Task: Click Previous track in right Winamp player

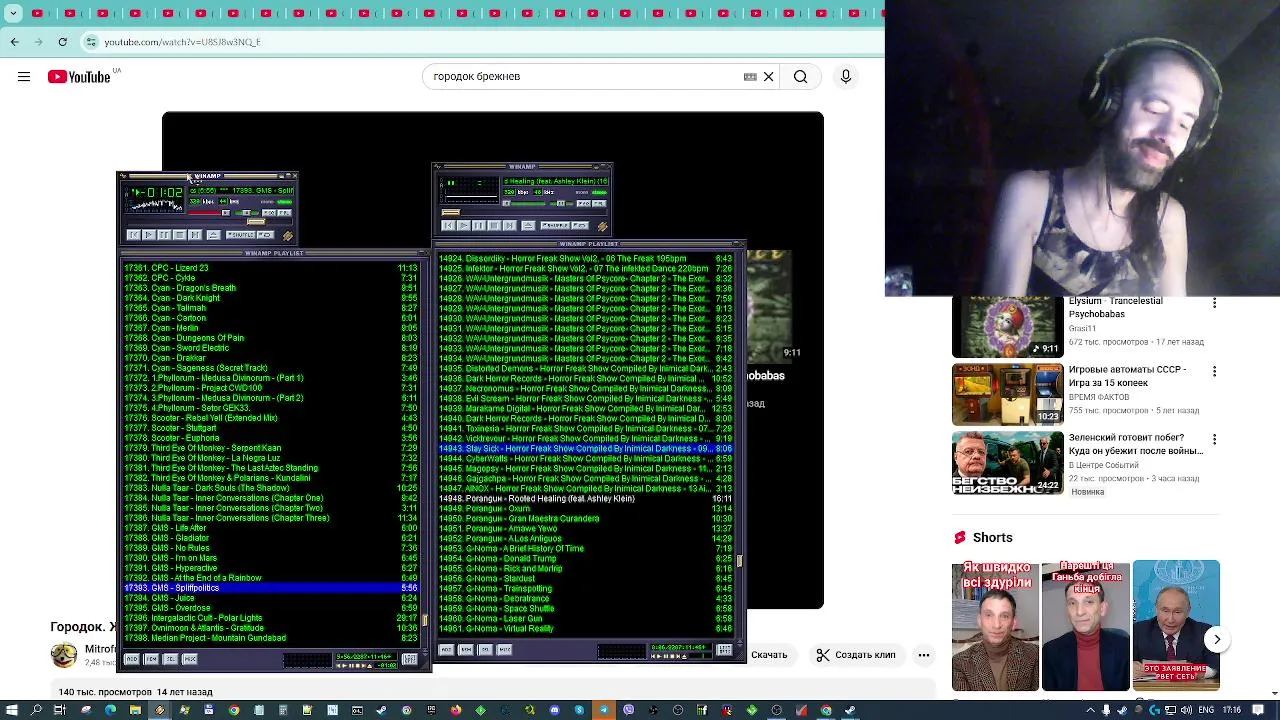Action: coord(448,225)
